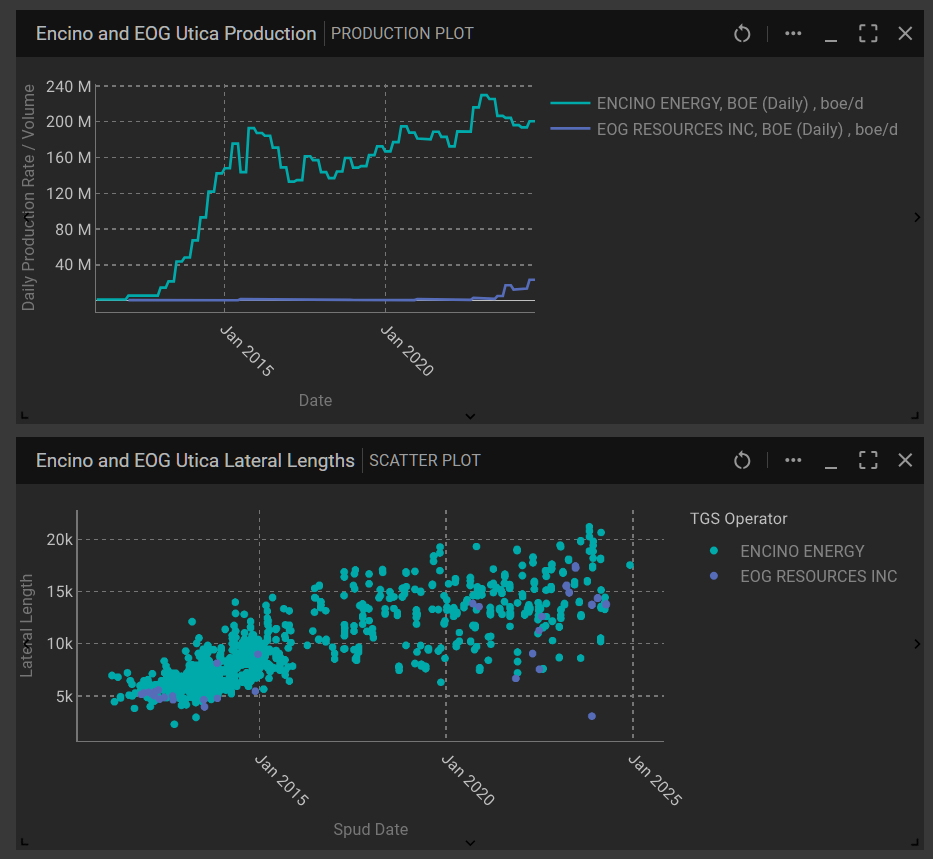Click the "PRODUCTION PLOT" panel type label
Image resolution: width=933 pixels, height=859 pixels.
tap(402, 33)
